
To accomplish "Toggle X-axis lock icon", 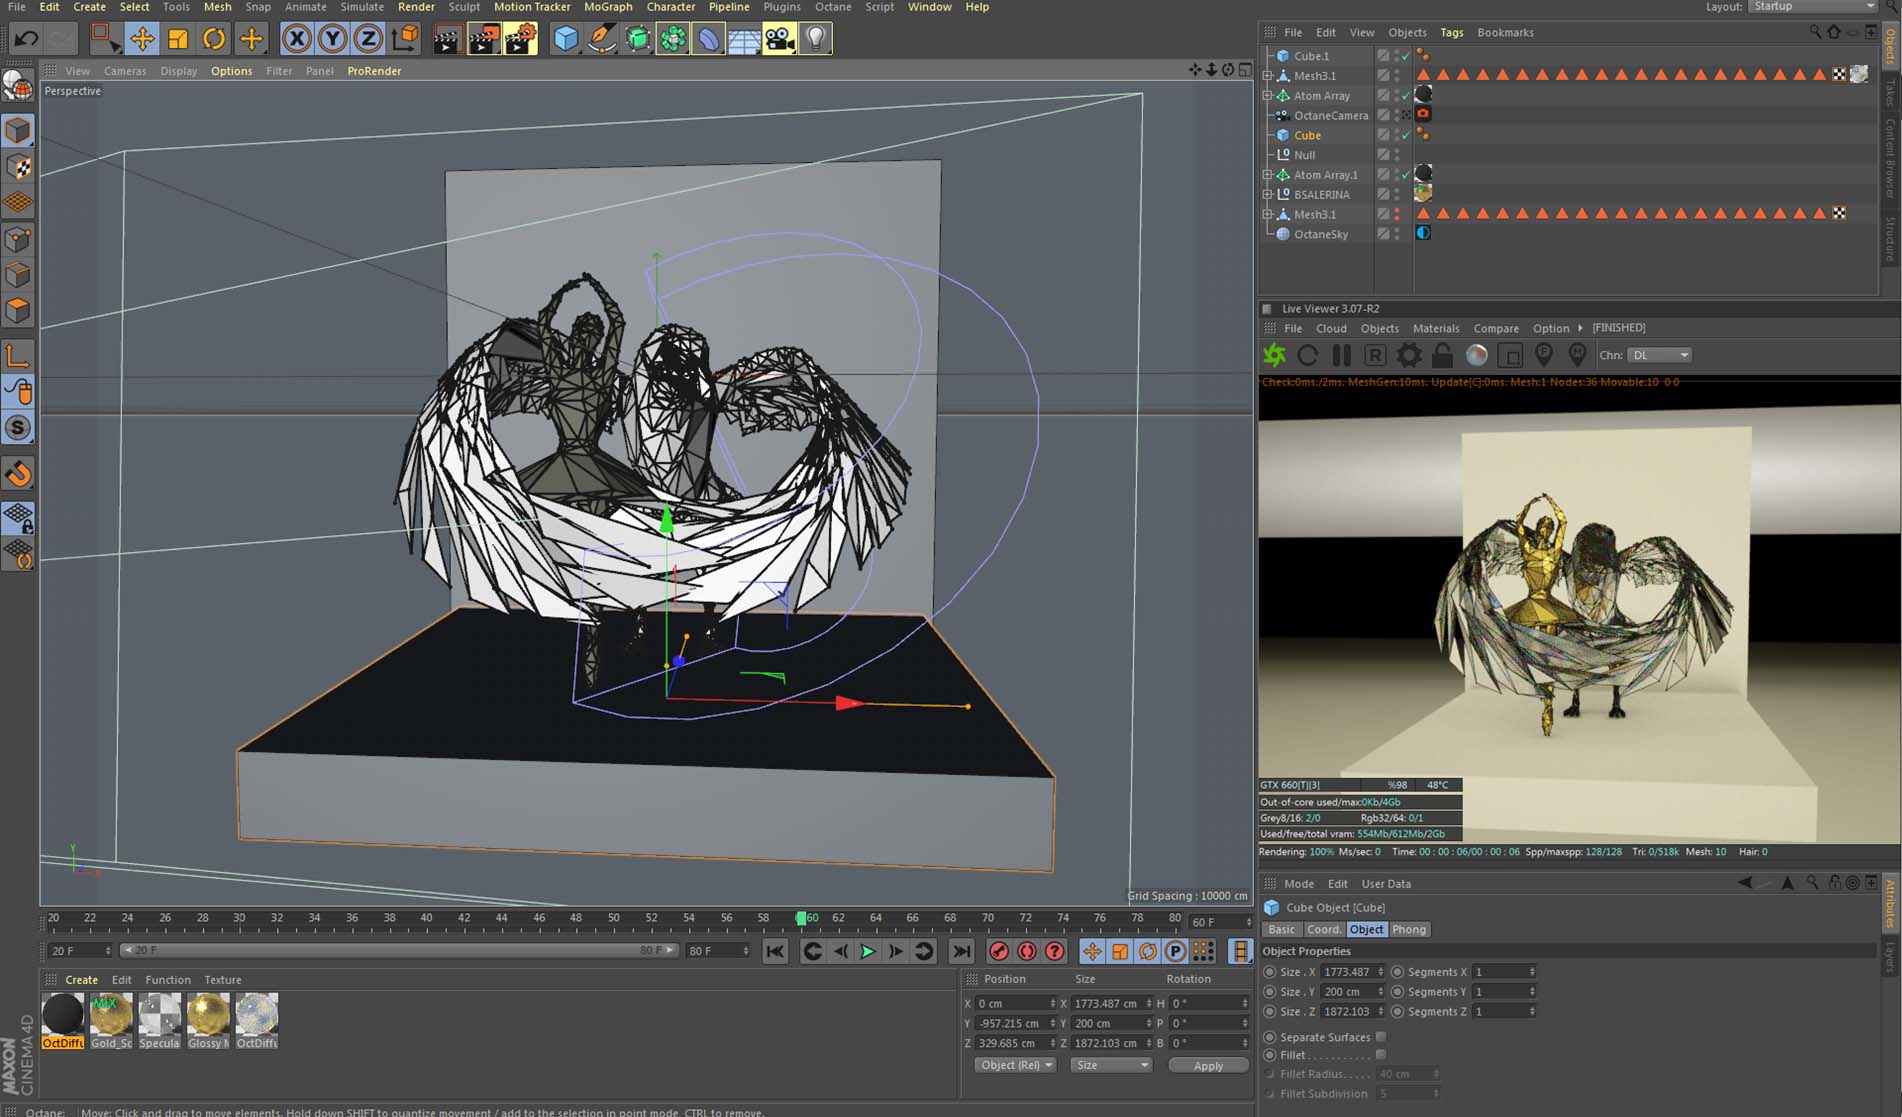I will pos(296,39).
